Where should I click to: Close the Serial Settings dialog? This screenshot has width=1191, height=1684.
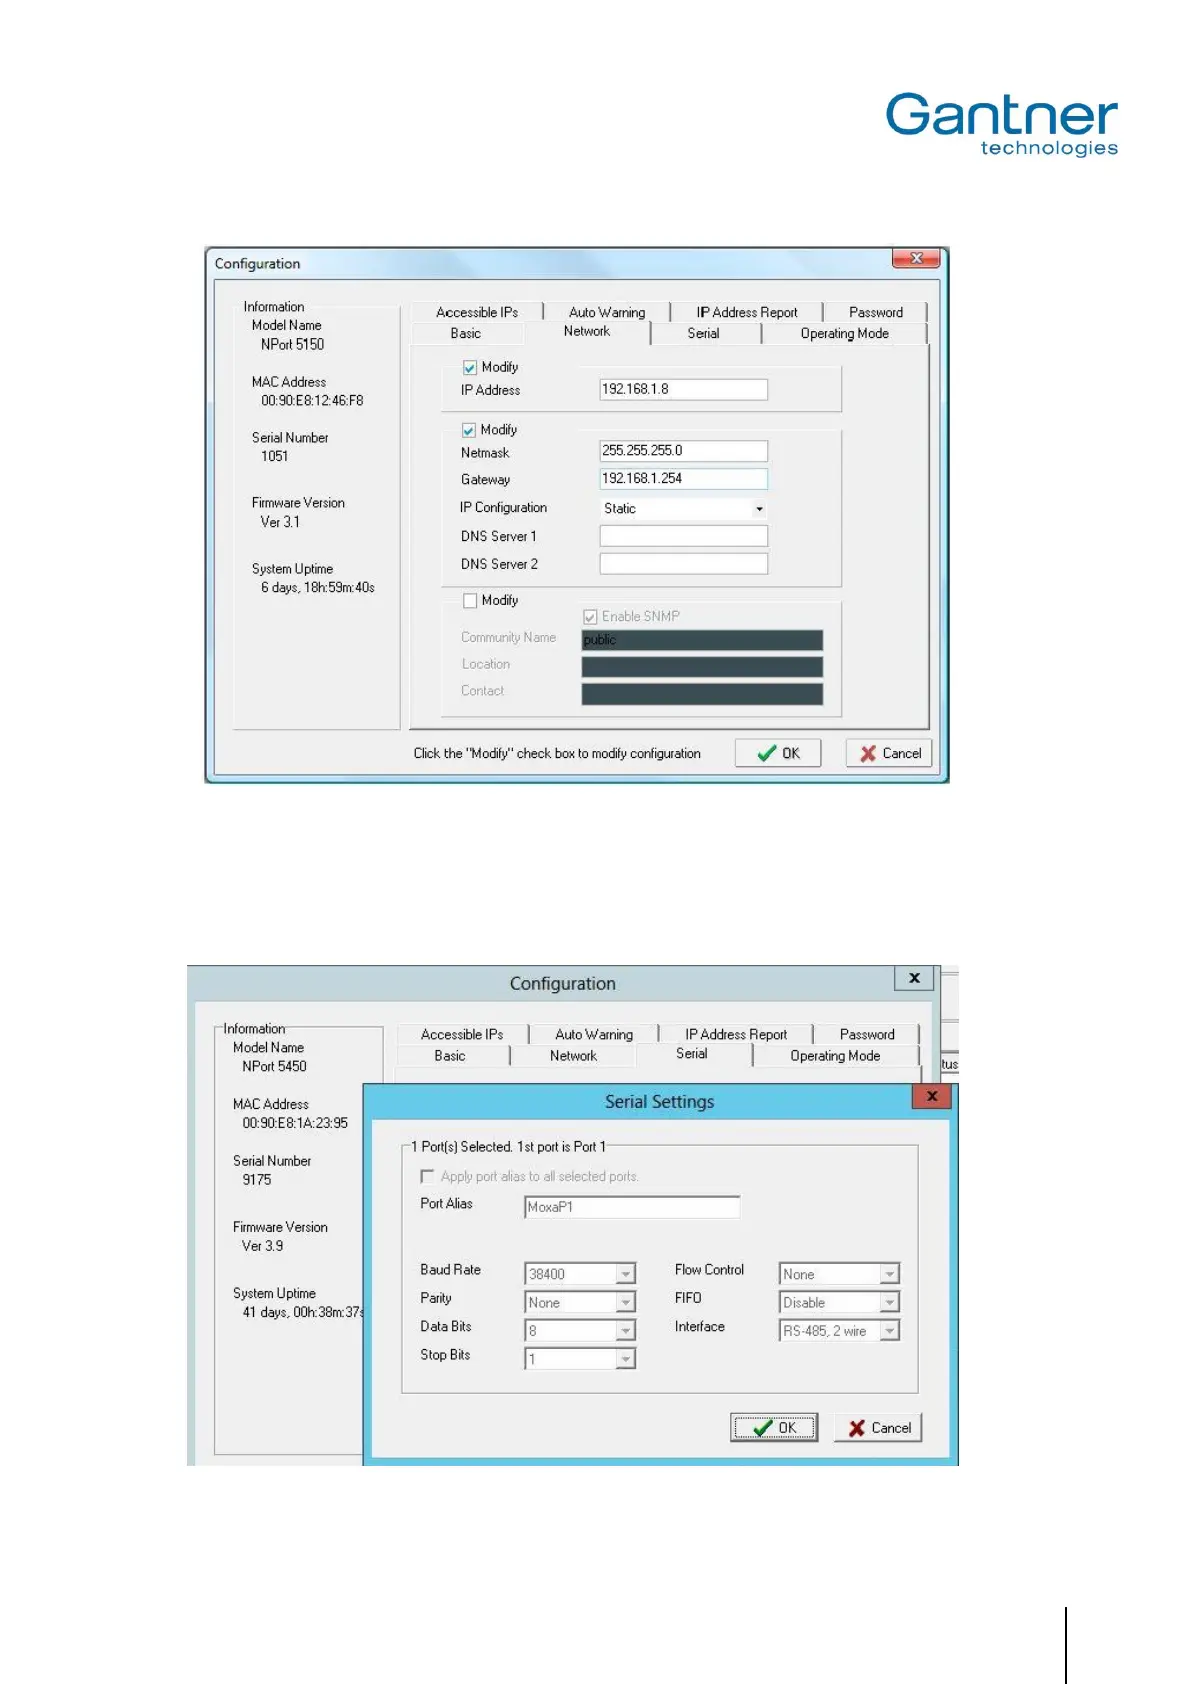[932, 1096]
